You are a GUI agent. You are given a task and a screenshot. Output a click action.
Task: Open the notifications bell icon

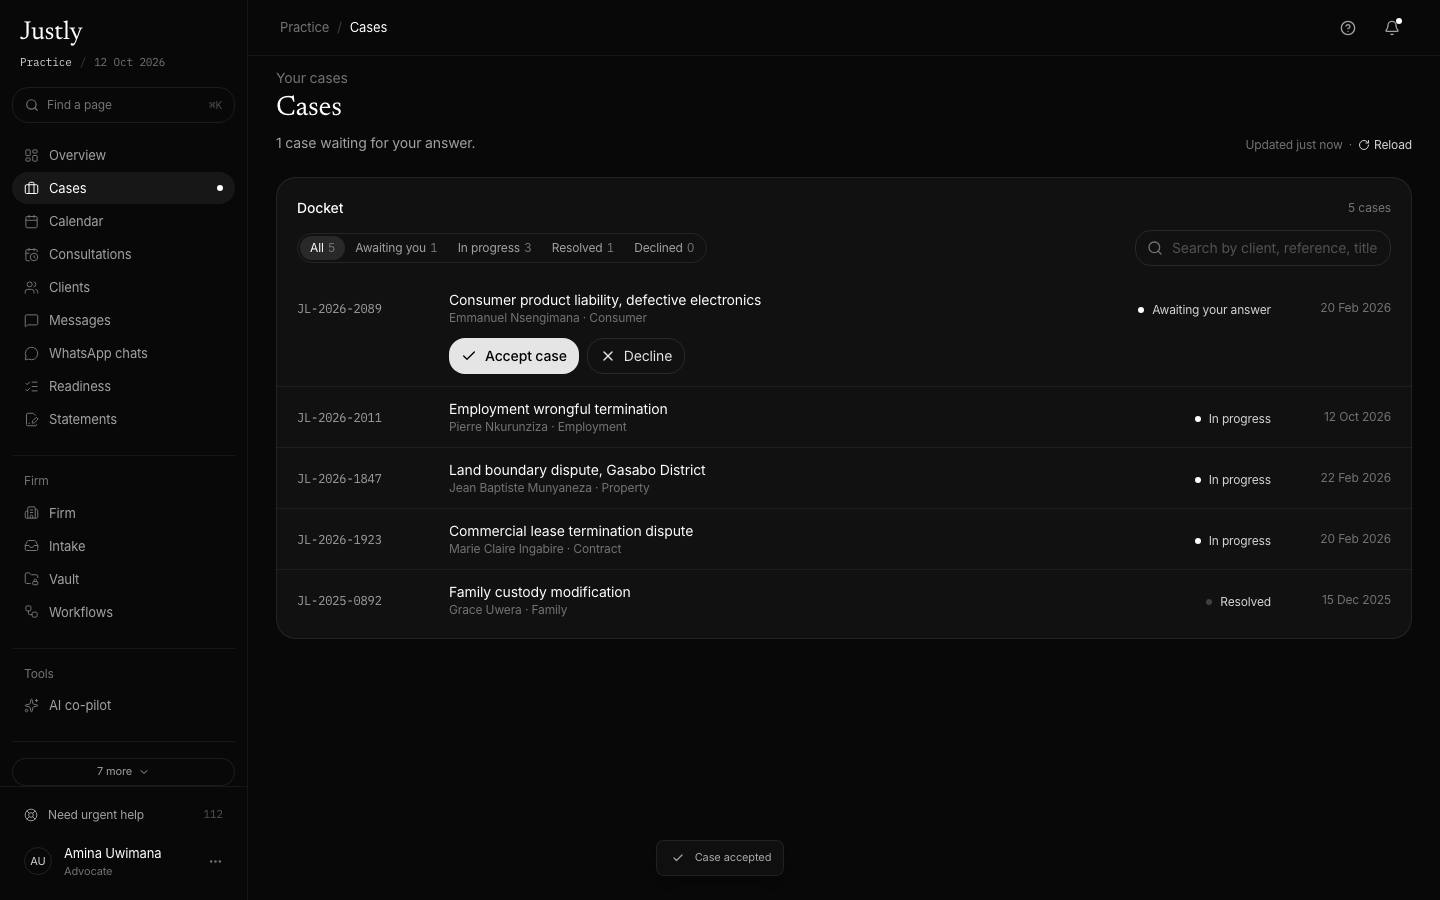click(1392, 28)
